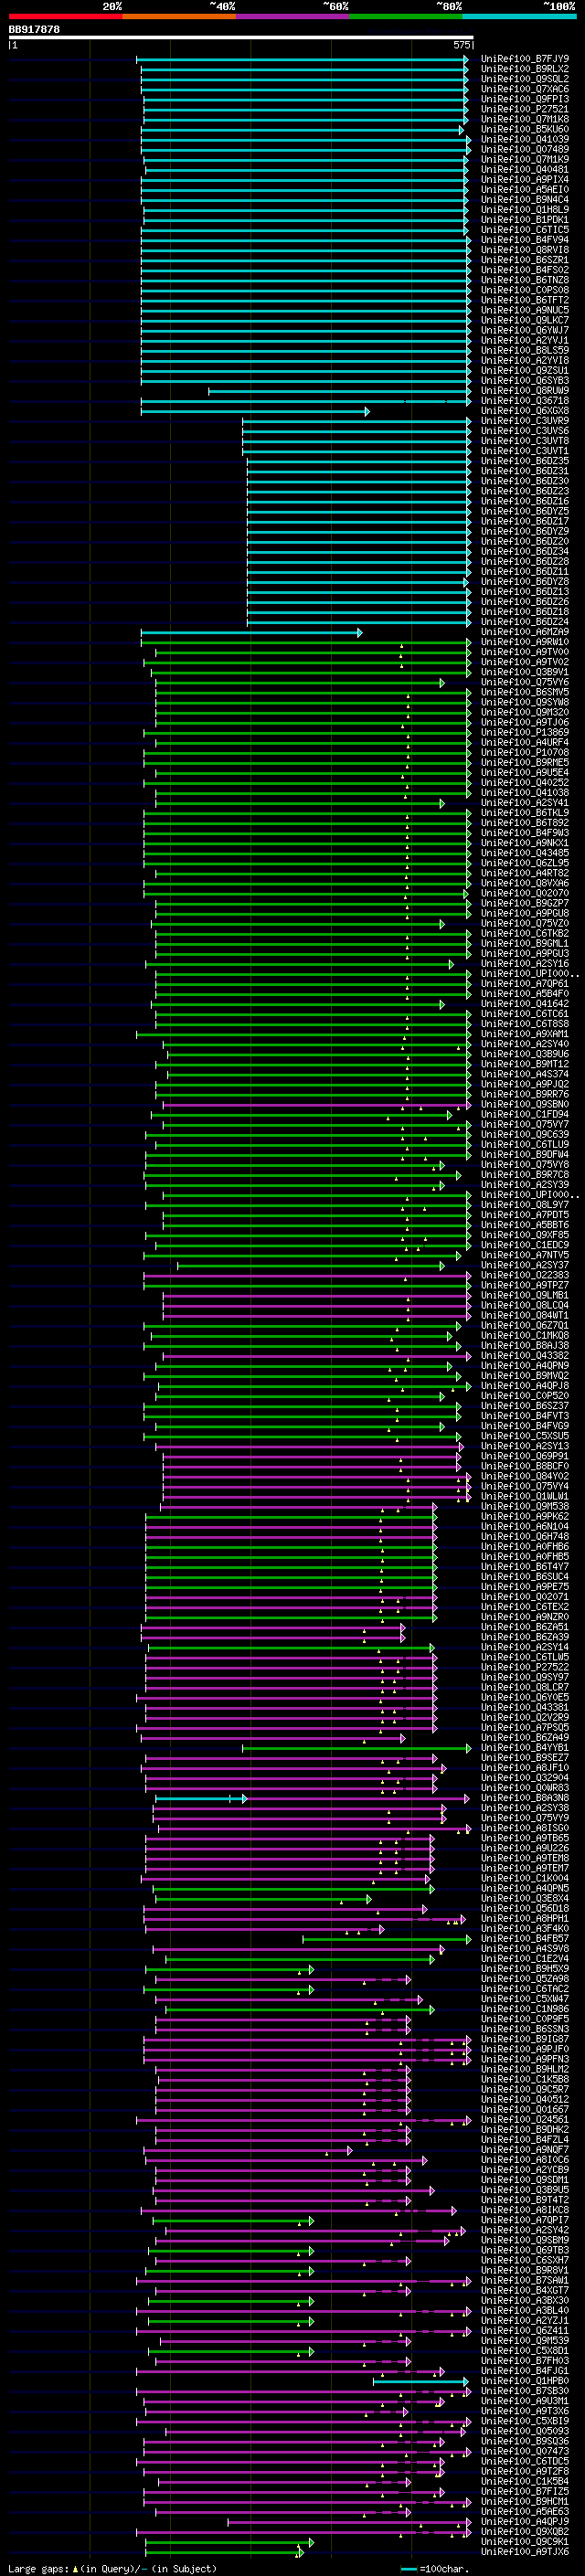Screen dimensions: 585x2576
Task: Open hit UniRef100_B5KU60
Action: (x=525, y=129)
